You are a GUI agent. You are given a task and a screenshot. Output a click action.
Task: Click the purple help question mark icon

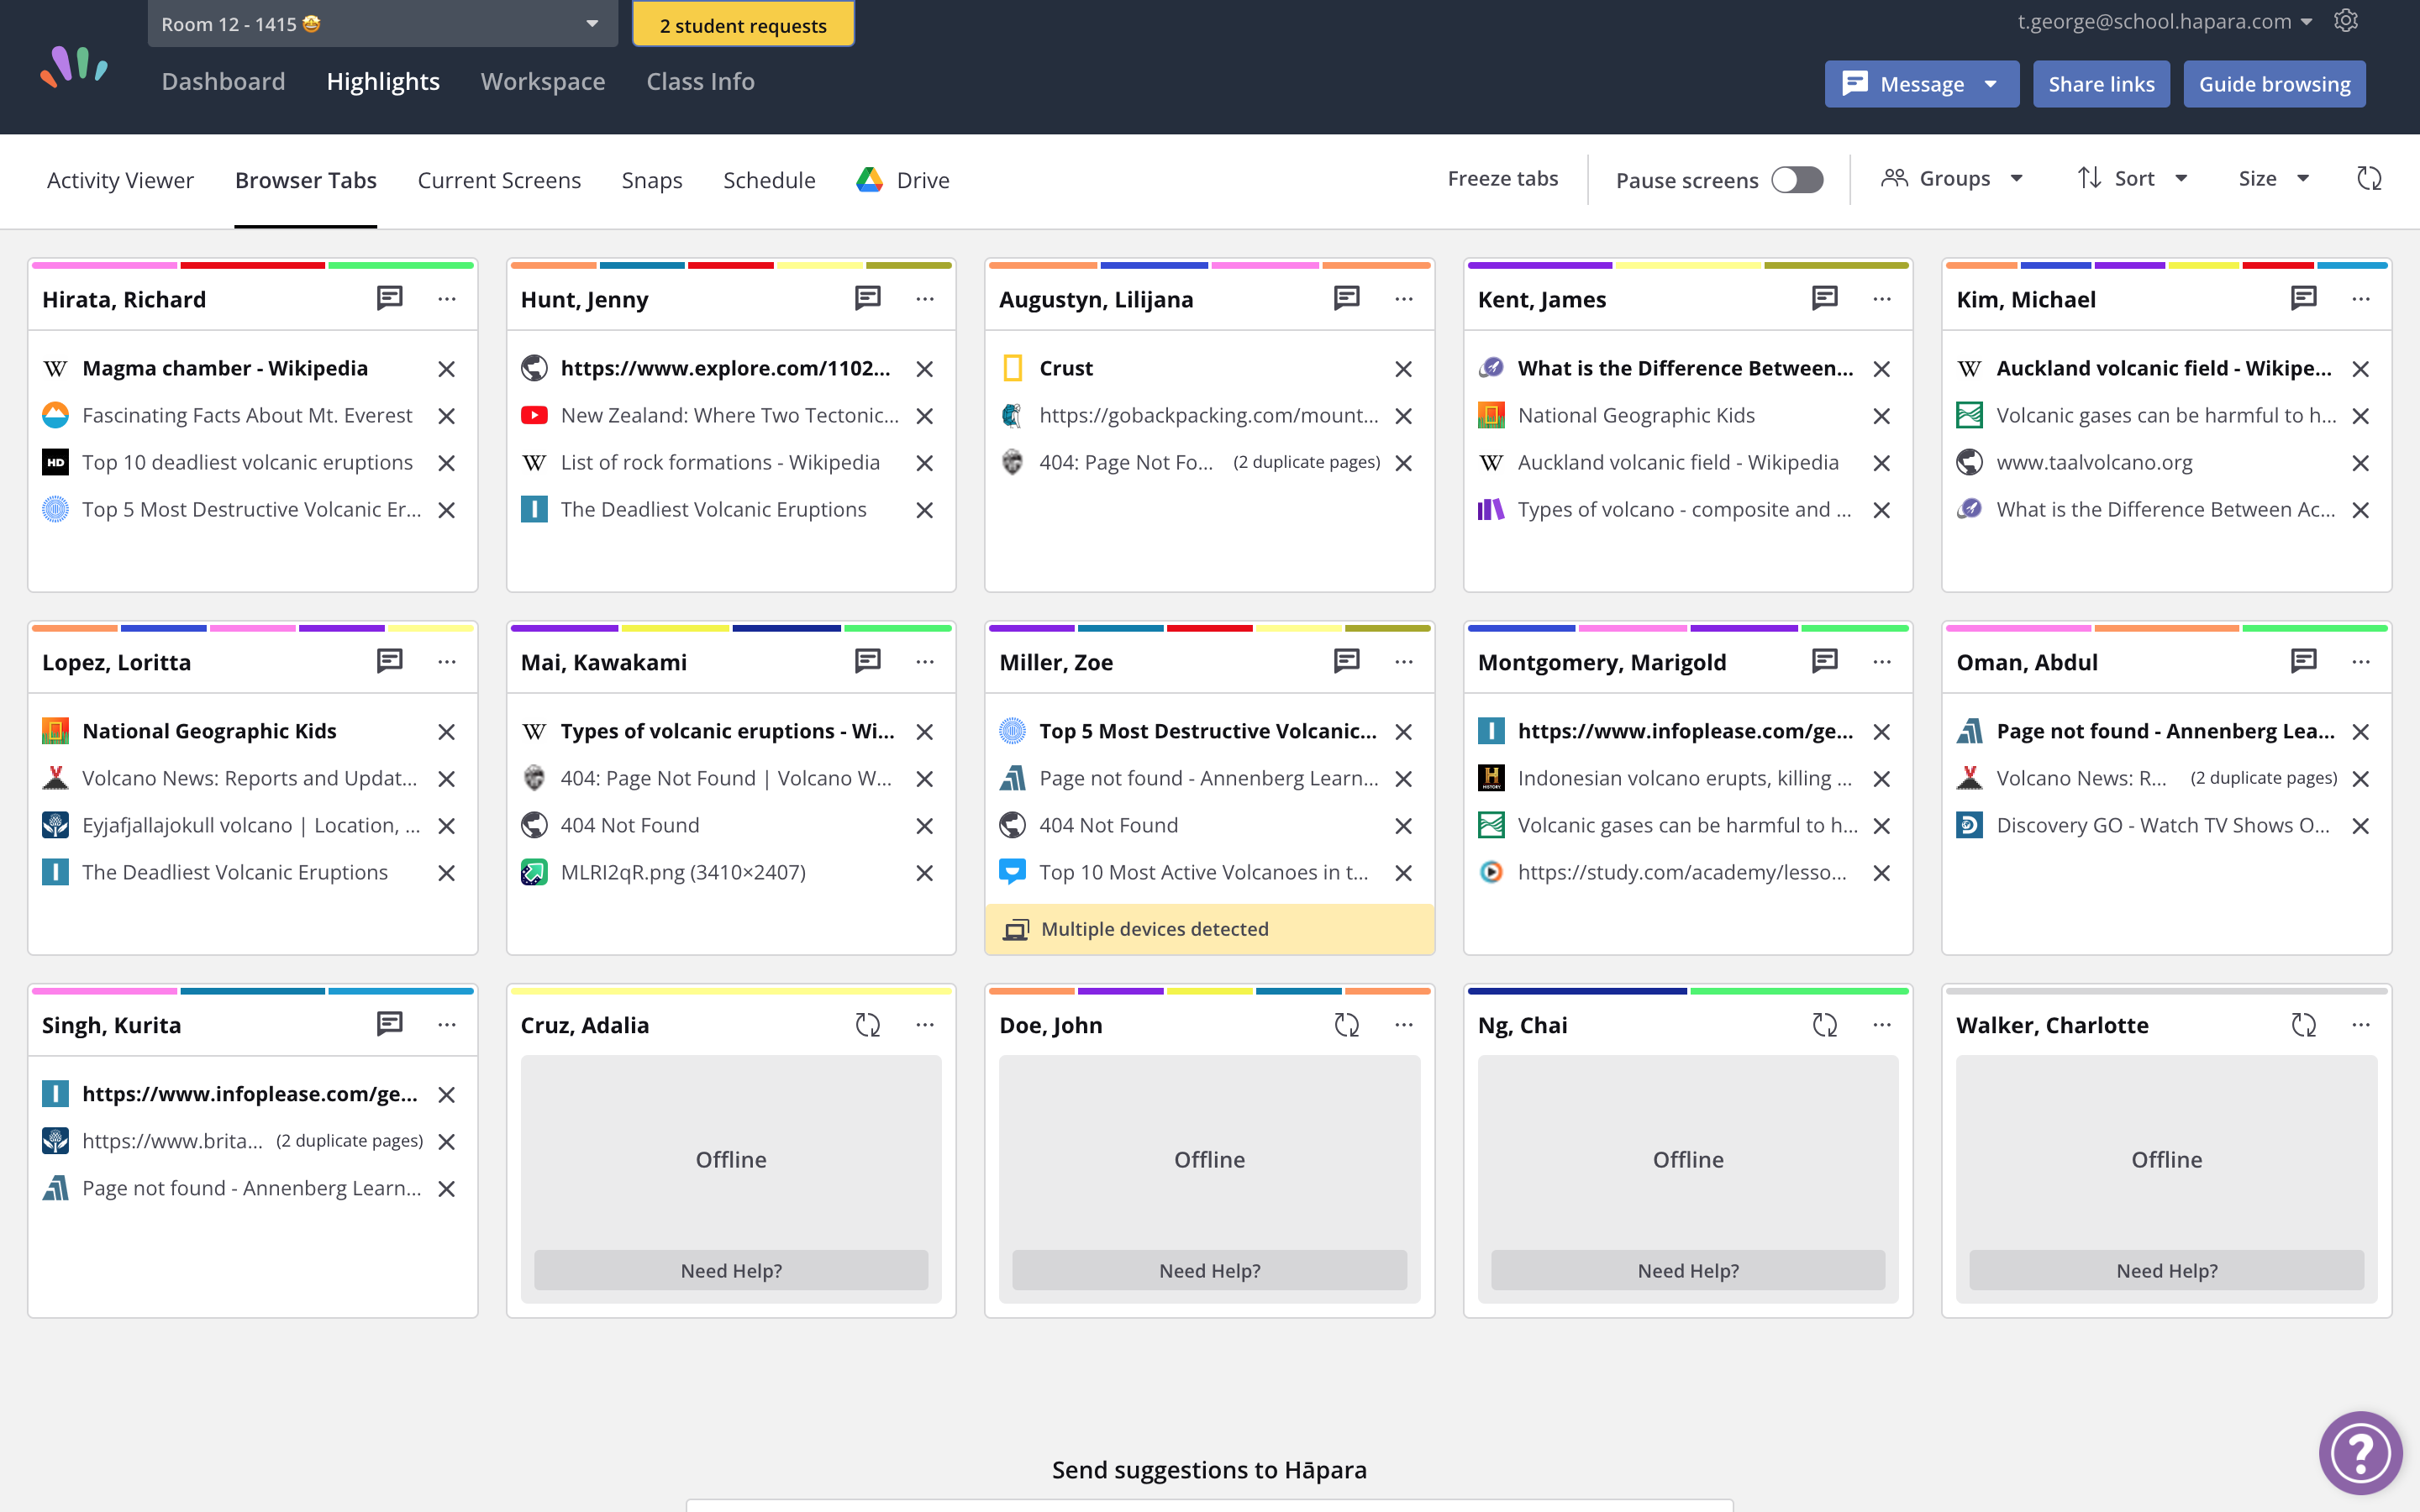pos(2359,1452)
